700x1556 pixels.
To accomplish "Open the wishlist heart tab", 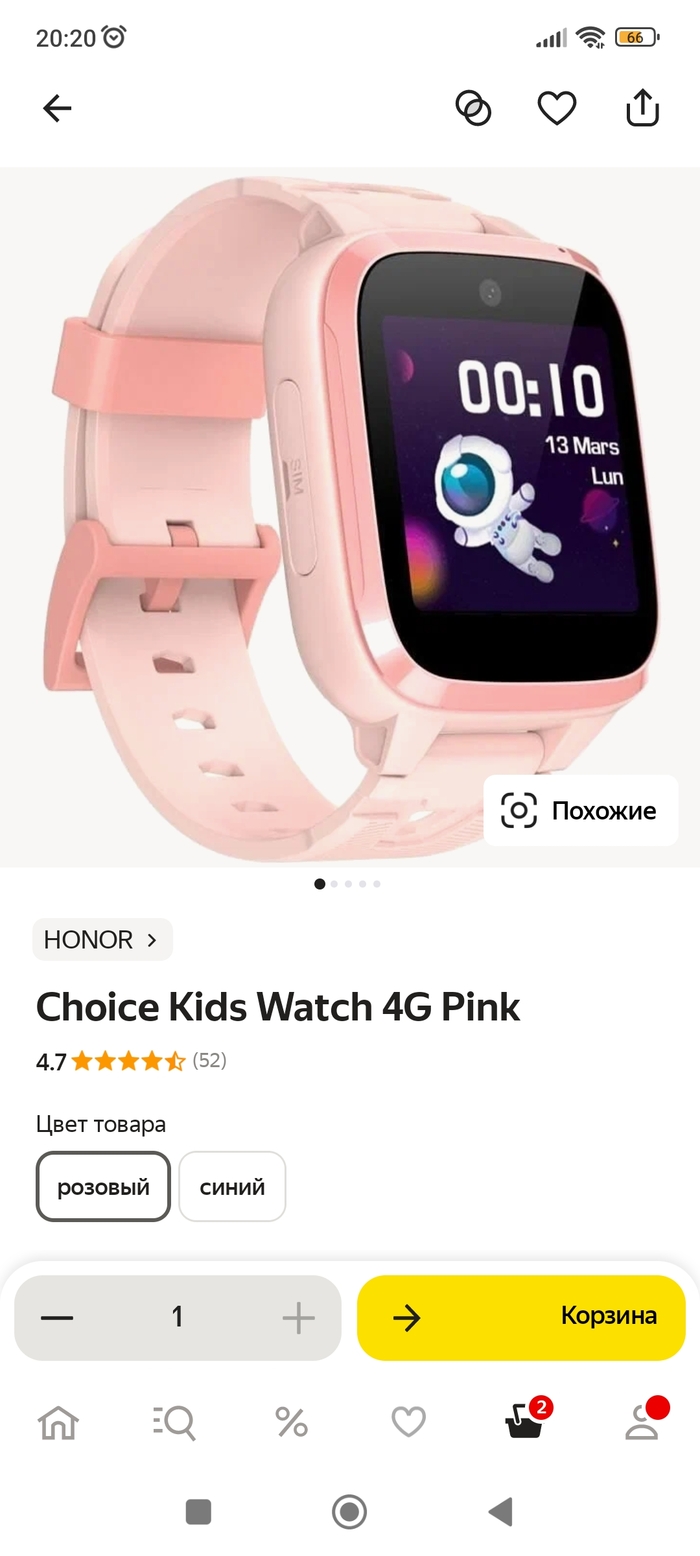I will 408,1422.
